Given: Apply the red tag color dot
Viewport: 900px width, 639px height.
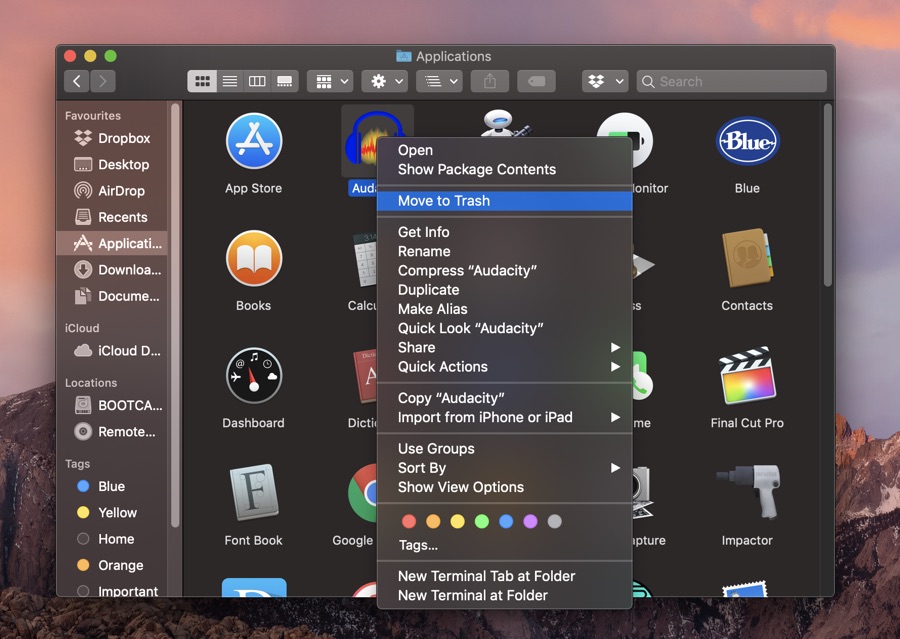Looking at the screenshot, I should click(x=409, y=521).
